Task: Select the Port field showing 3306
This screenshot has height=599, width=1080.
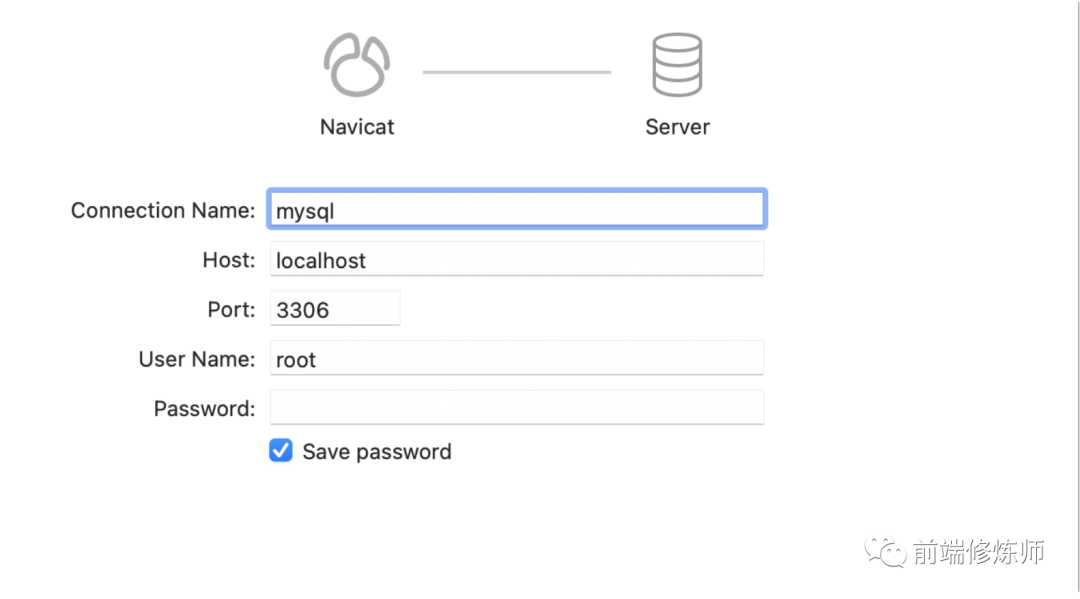Action: 335,308
